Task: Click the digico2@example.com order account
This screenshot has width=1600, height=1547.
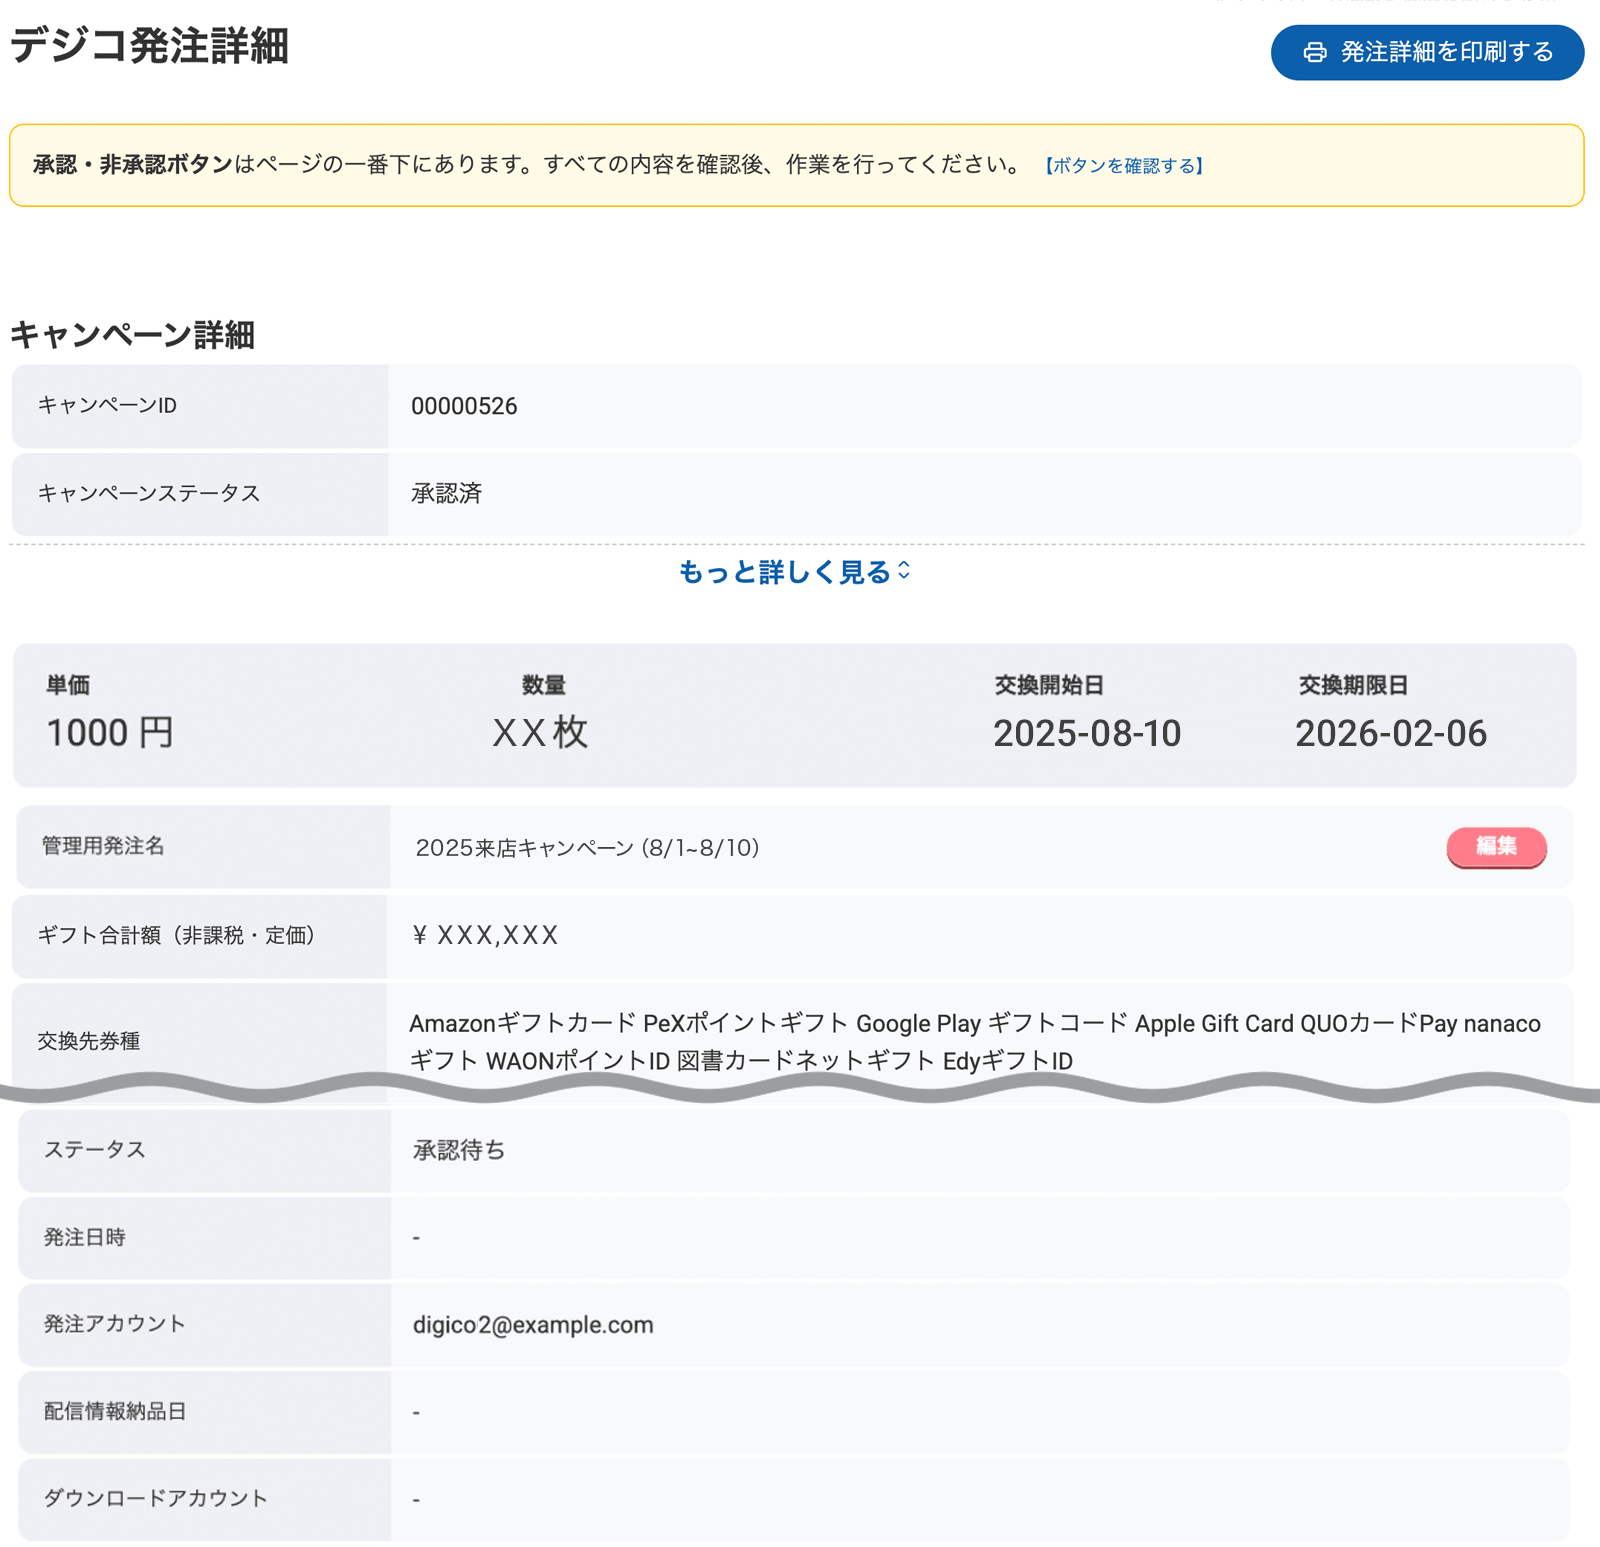Action: point(533,1325)
